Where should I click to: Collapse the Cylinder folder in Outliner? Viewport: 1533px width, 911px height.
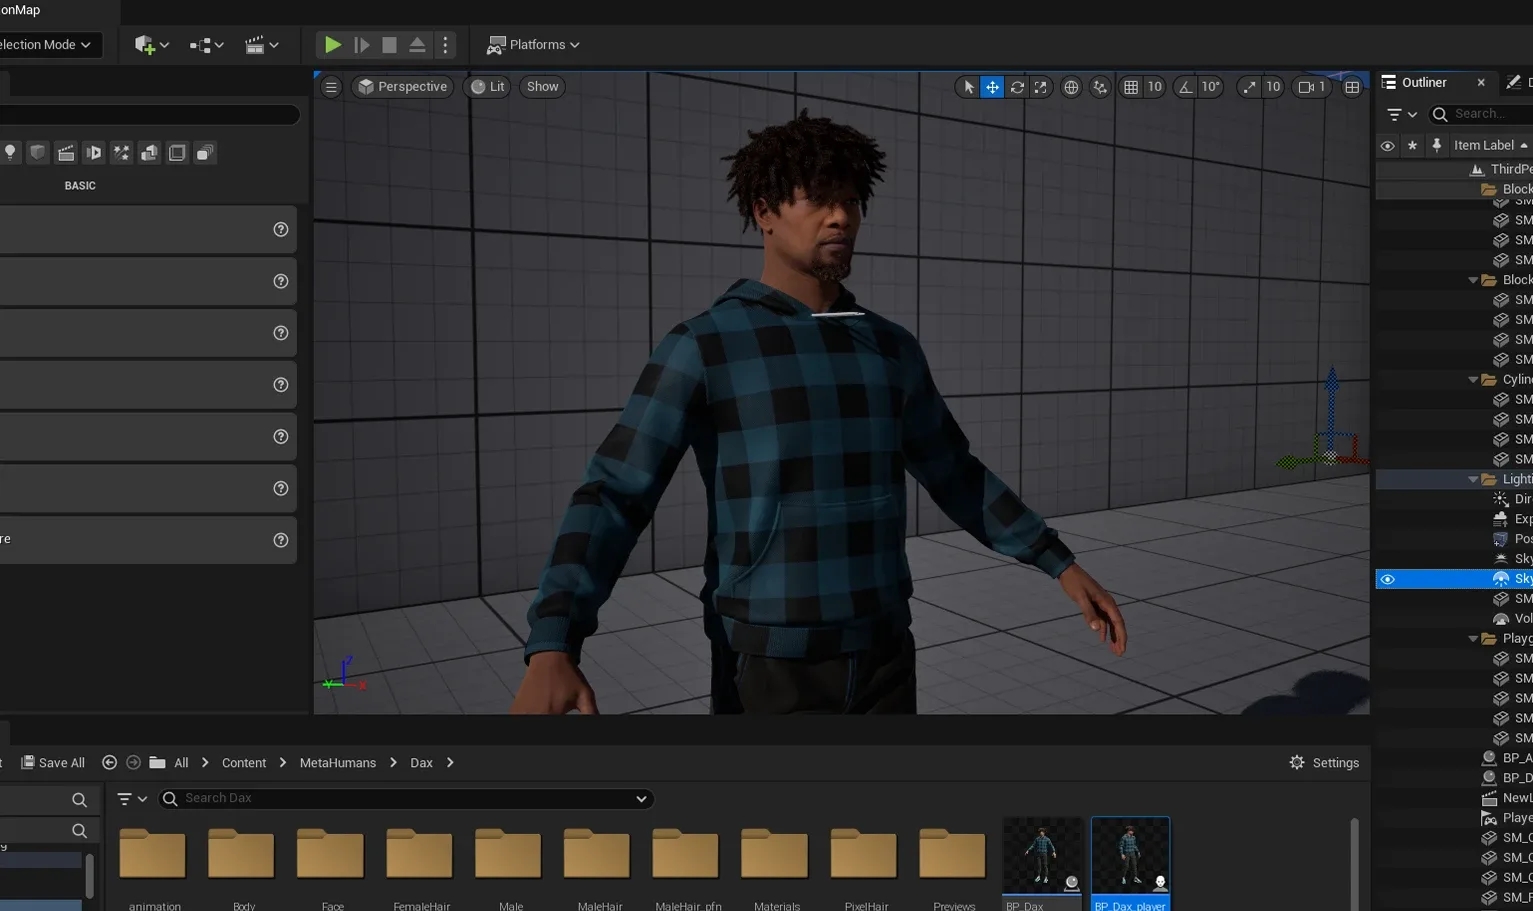point(1473,380)
